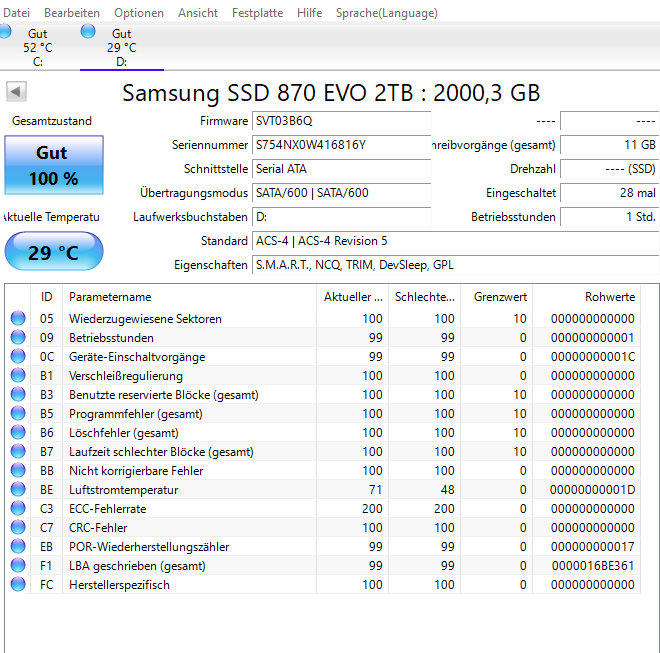Click status orb for Luftstromtemperatur row
The image size is (660, 653).
tap(18, 489)
